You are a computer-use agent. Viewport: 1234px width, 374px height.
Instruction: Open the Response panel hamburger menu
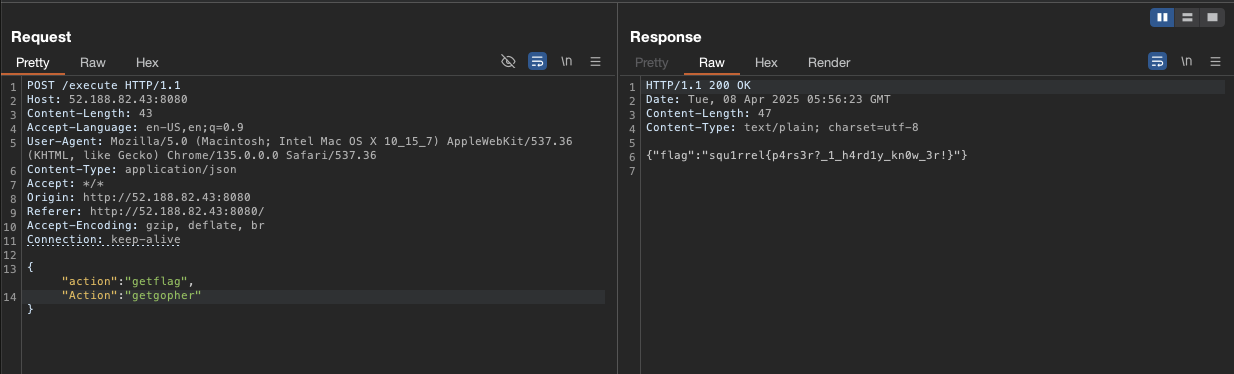tap(1215, 62)
